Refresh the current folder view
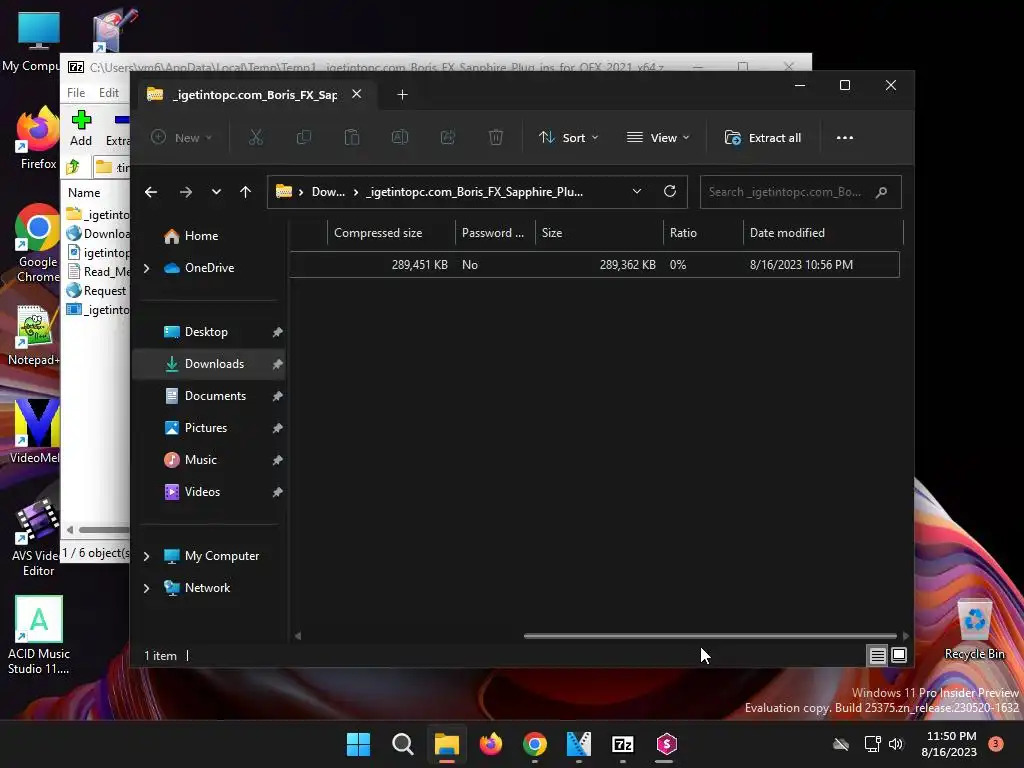The image size is (1024, 768). click(669, 191)
